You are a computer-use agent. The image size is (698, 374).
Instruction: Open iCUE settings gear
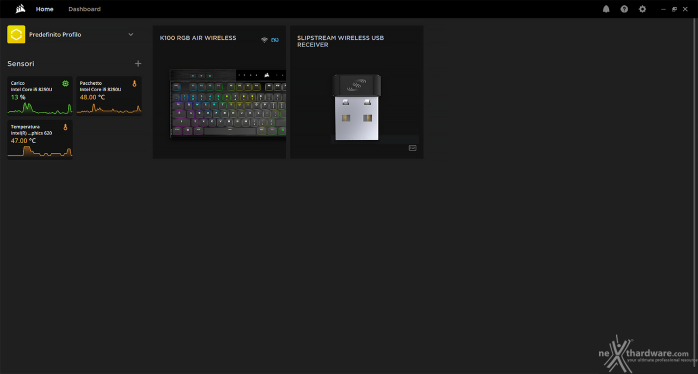tap(642, 9)
